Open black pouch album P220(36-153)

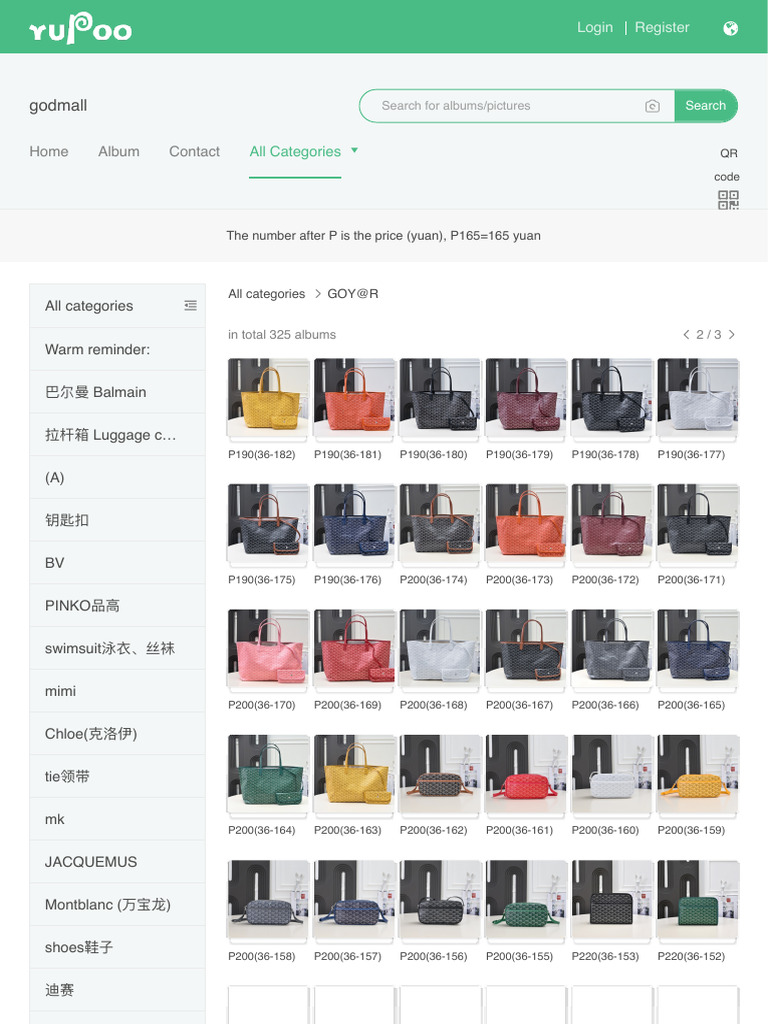[x=613, y=901]
